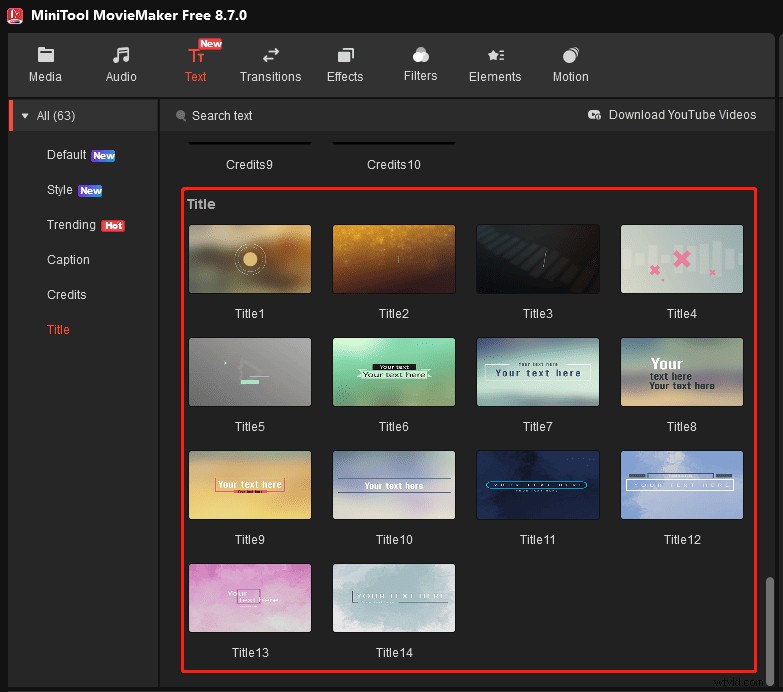
Task: Open the Transitions arrows icon
Action: pos(271,55)
